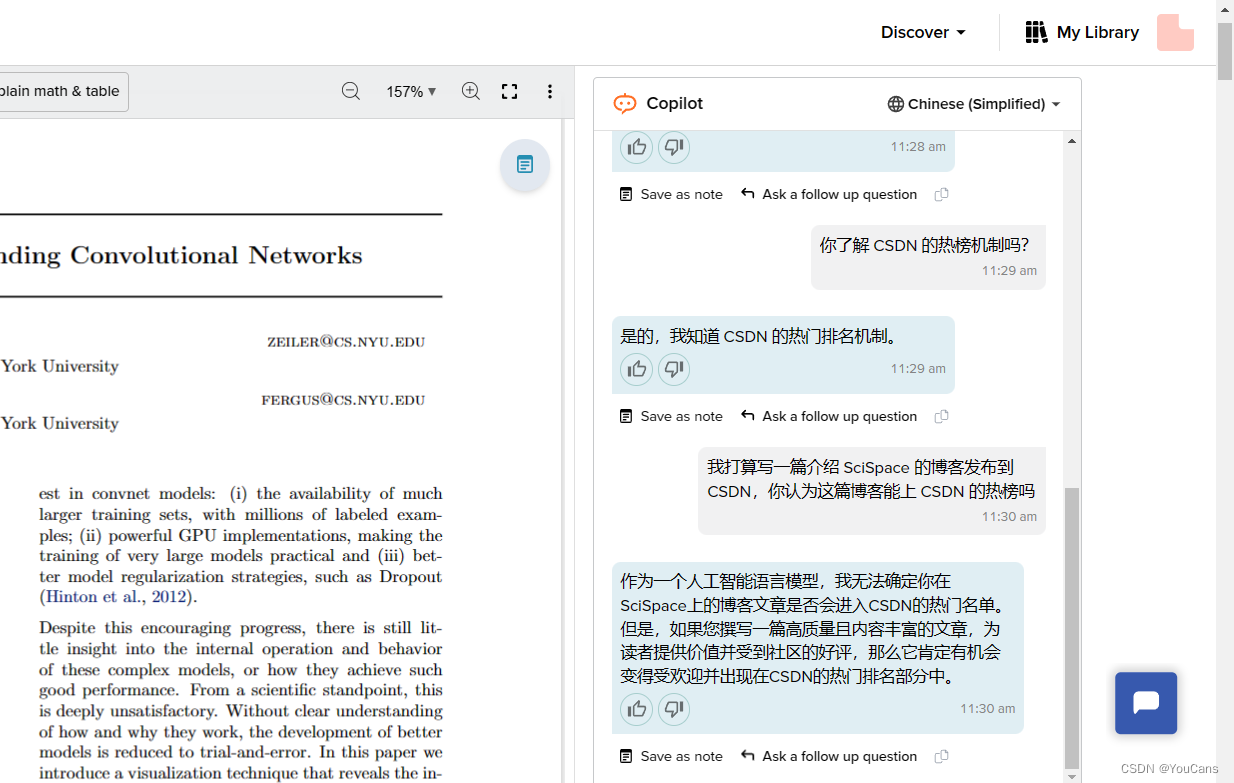Viewport: 1234px width, 783px height.
Task: Change Chinese (Simplified) language dropdown
Action: point(974,104)
